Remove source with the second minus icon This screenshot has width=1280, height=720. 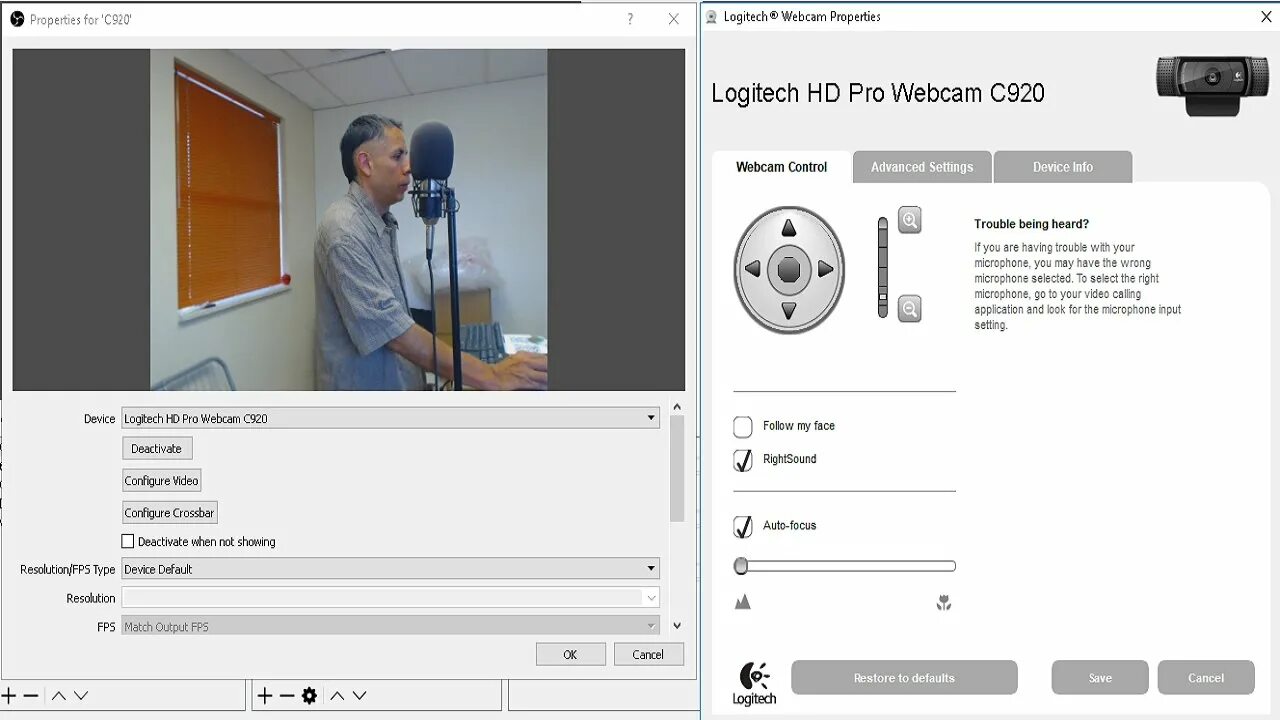(287, 695)
